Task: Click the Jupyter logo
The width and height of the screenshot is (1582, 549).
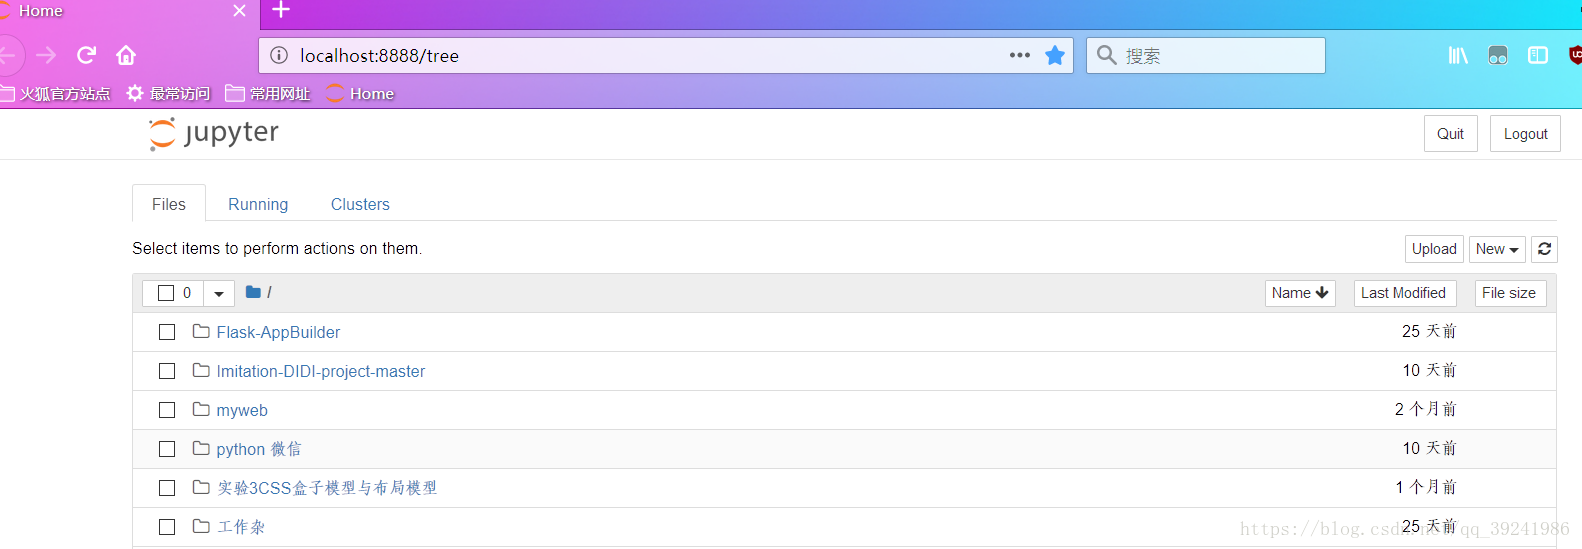Action: point(214,133)
